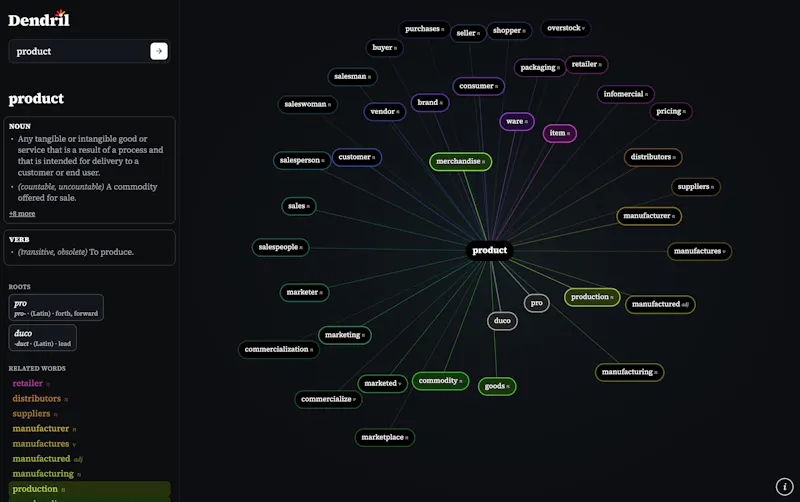Expand '+8 more' noun definitions
The image size is (800, 502).
coord(22,213)
